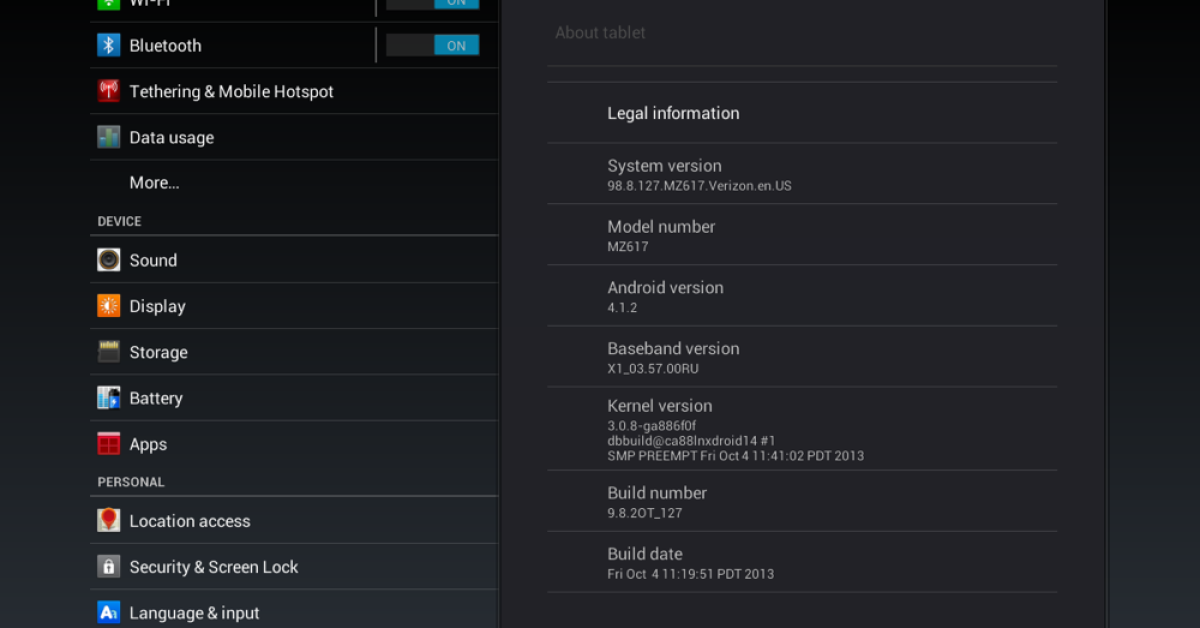
Task: Click the Tethering & Mobile Hotspot icon
Action: coord(108,92)
